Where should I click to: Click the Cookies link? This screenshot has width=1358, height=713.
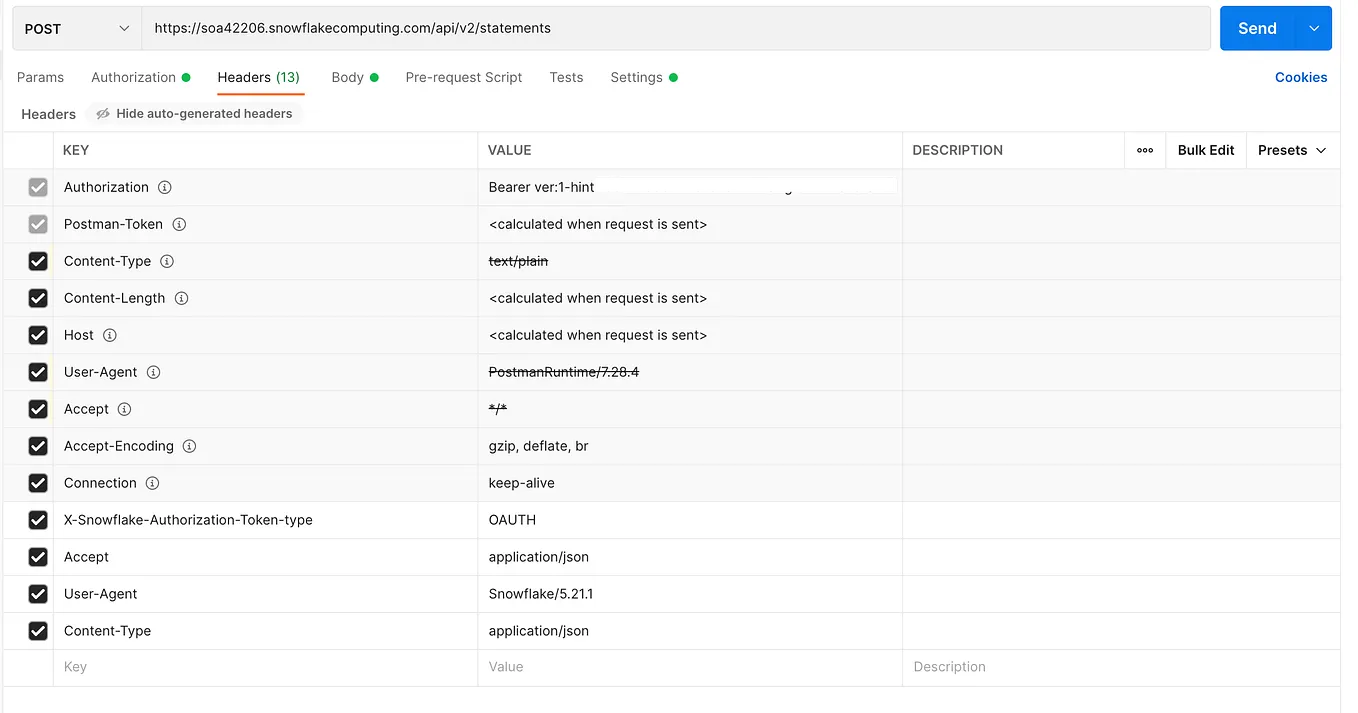click(x=1301, y=77)
